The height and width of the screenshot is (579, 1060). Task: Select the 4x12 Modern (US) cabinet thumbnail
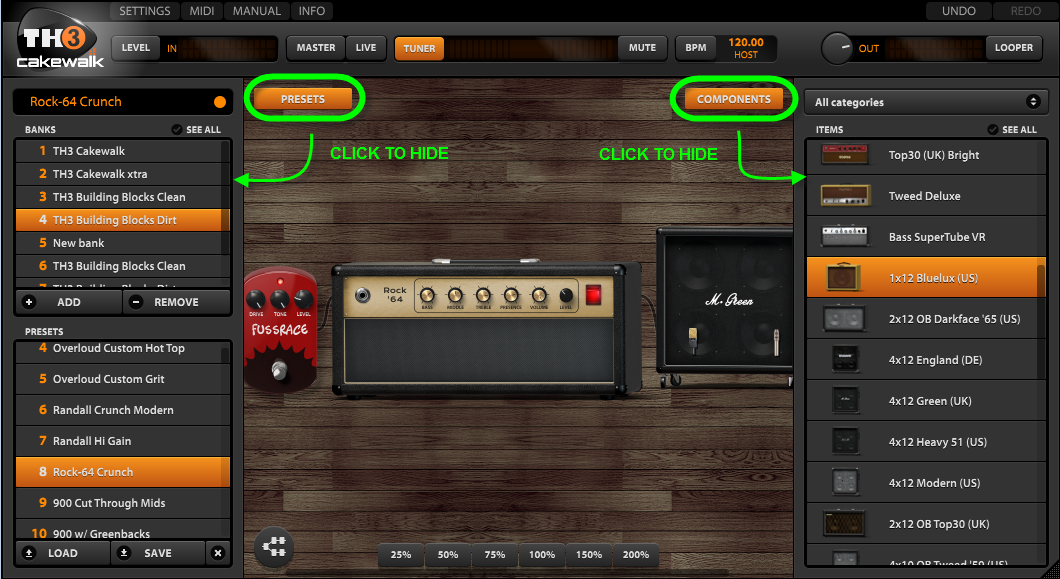[845, 482]
